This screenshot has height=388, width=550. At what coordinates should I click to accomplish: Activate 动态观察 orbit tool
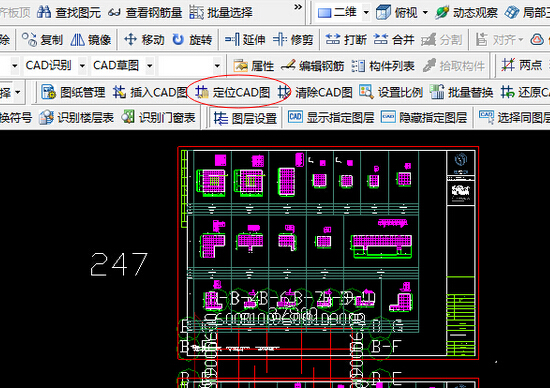[x=467, y=13]
